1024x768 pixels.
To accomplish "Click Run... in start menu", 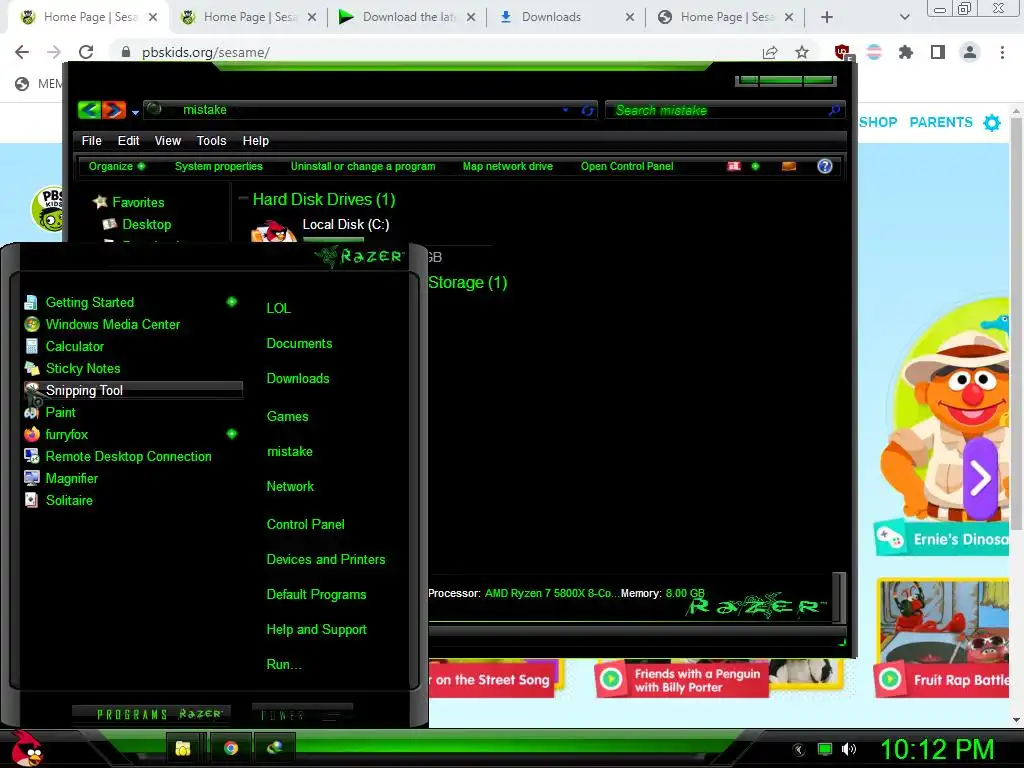I will coord(283,665).
